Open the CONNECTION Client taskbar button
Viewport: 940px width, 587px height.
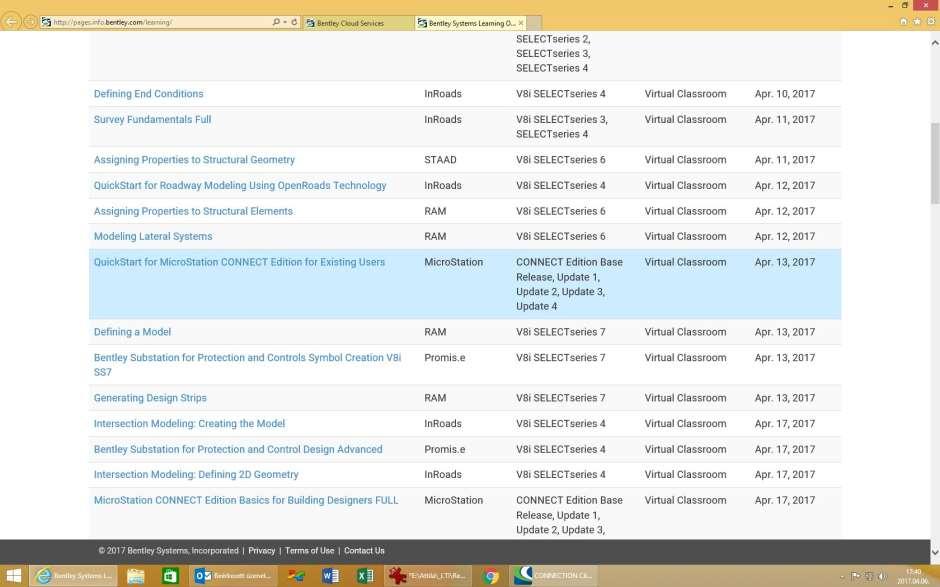[554, 576]
